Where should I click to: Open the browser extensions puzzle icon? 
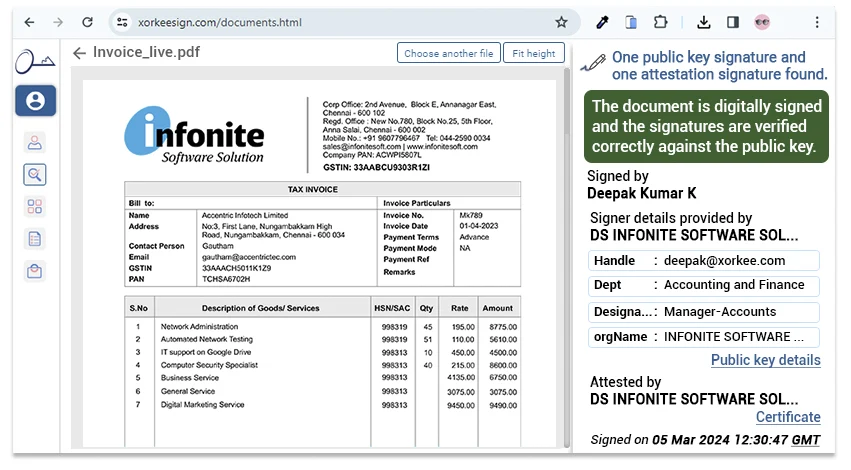[x=660, y=22]
